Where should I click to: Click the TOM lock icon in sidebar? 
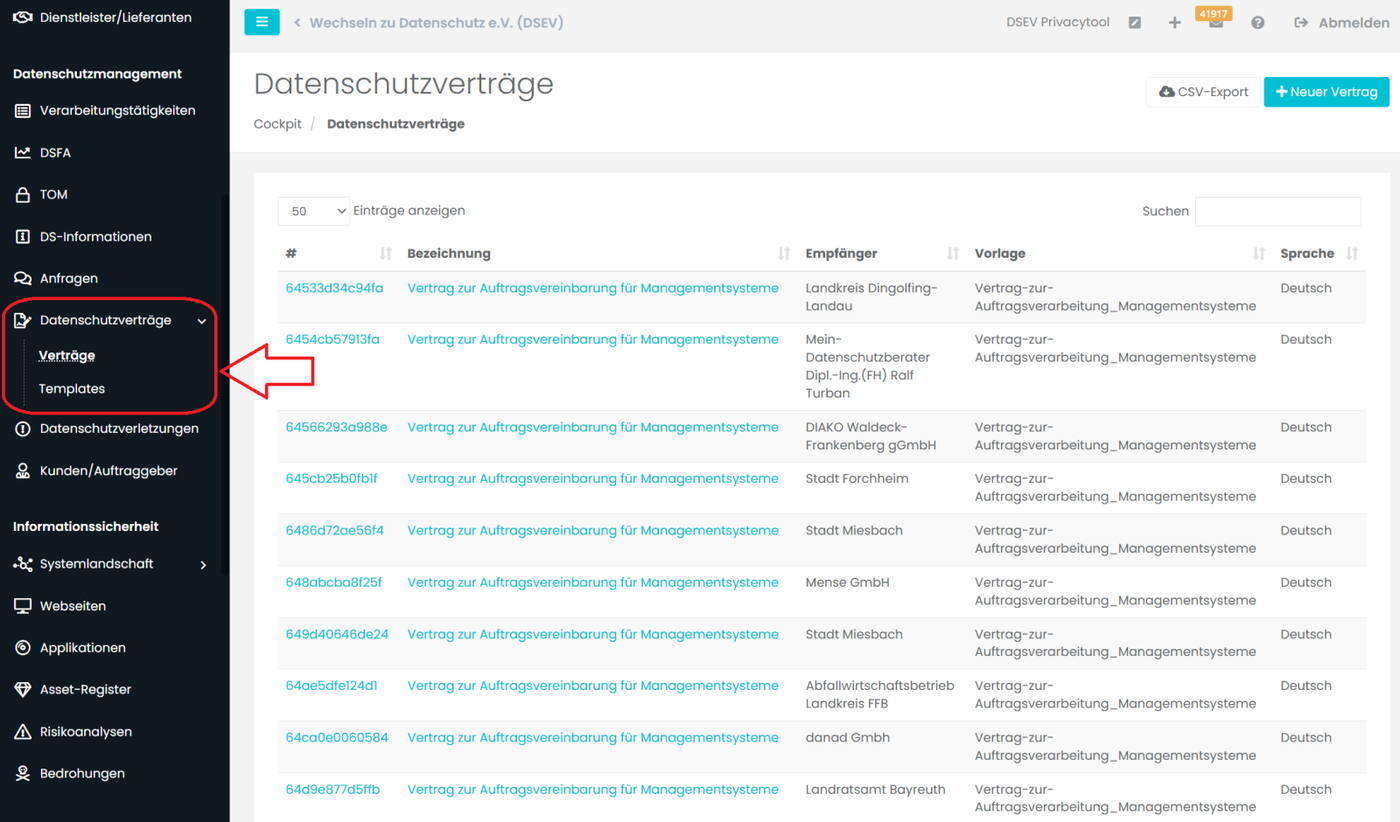point(22,195)
